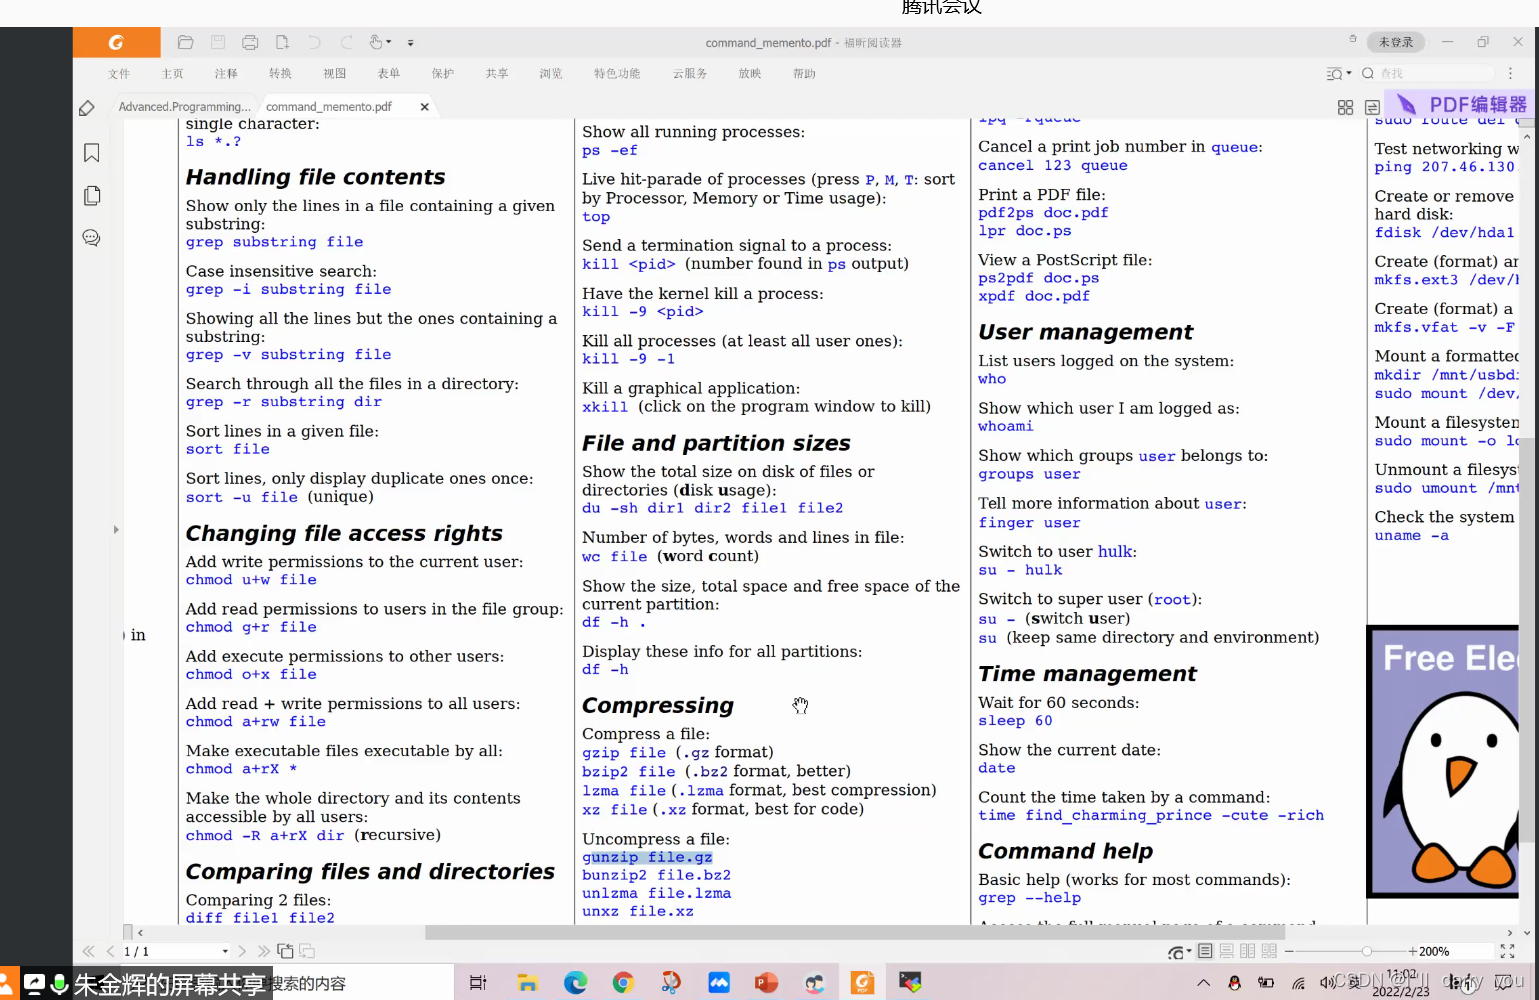Viewport: 1539px width, 1000px height.
Task: Expand the left navigation panel arrow
Action: 116,530
